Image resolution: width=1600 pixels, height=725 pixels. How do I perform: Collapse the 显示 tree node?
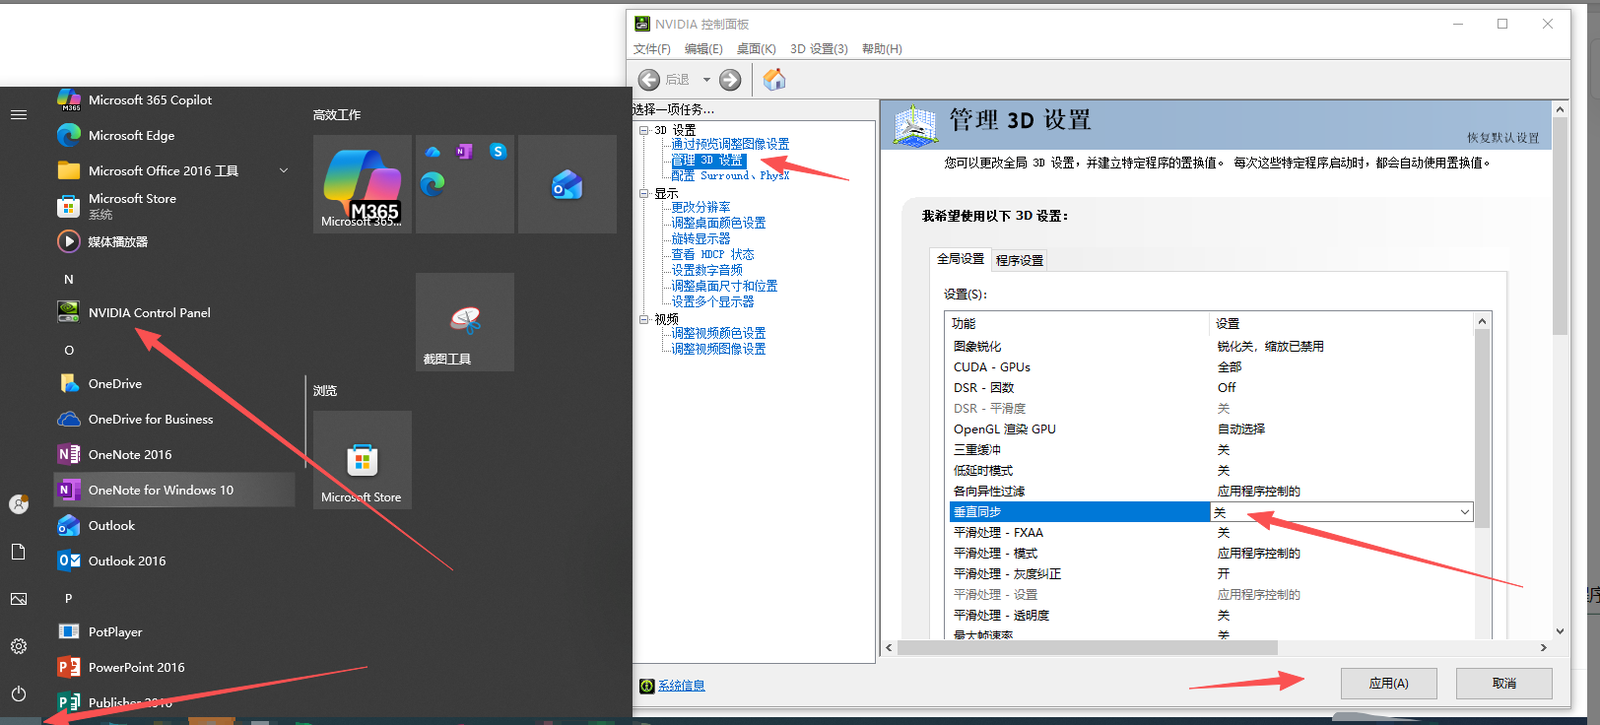(x=644, y=193)
